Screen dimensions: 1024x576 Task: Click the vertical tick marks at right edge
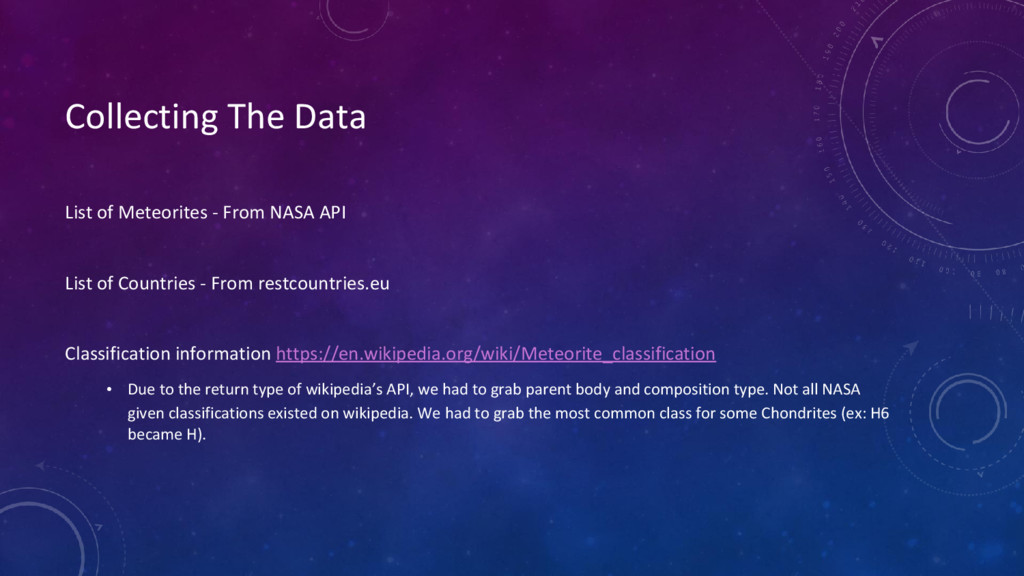[x=994, y=312]
